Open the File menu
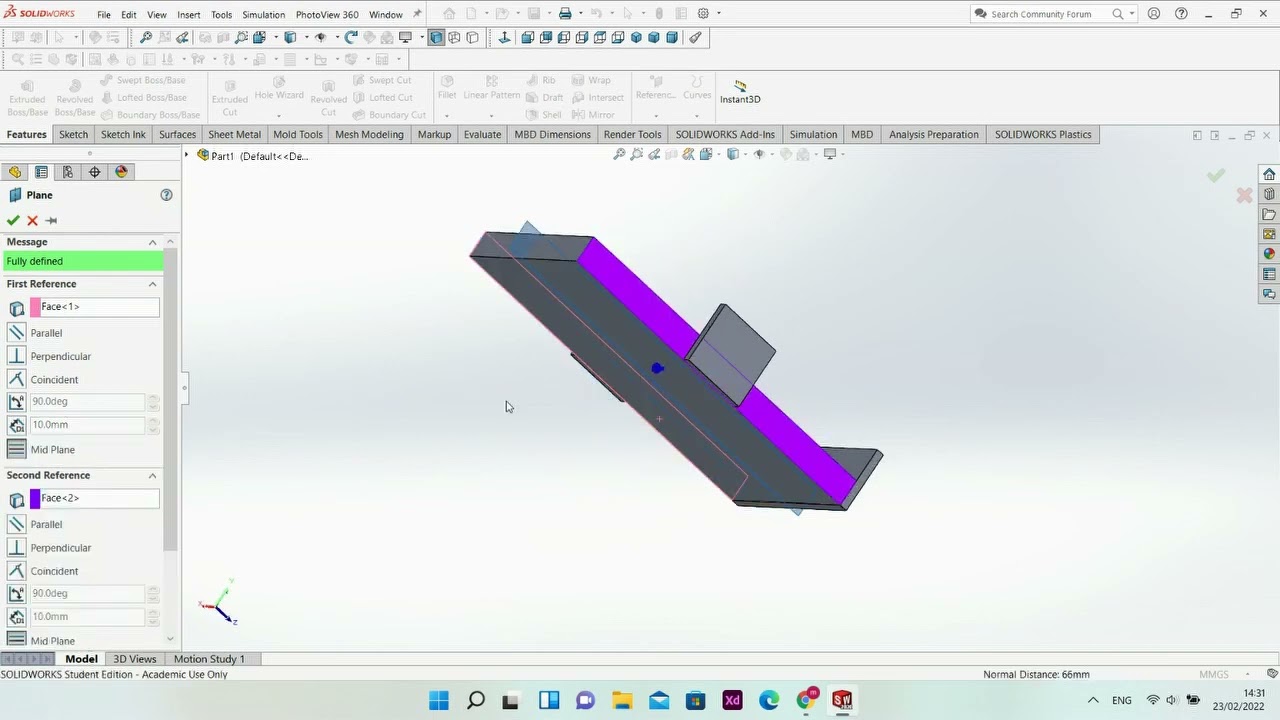The image size is (1280, 720). (104, 15)
